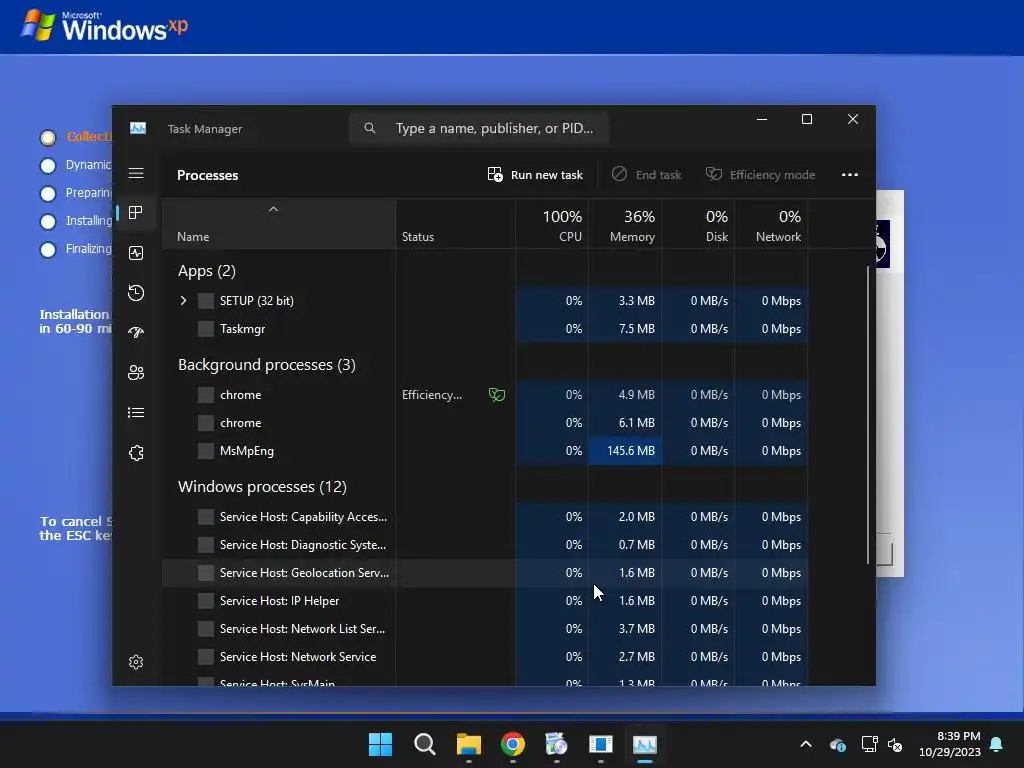Image resolution: width=1024 pixels, height=768 pixels.
Task: Select Service Host: Diagnostic System row
Action: [x=485, y=545]
